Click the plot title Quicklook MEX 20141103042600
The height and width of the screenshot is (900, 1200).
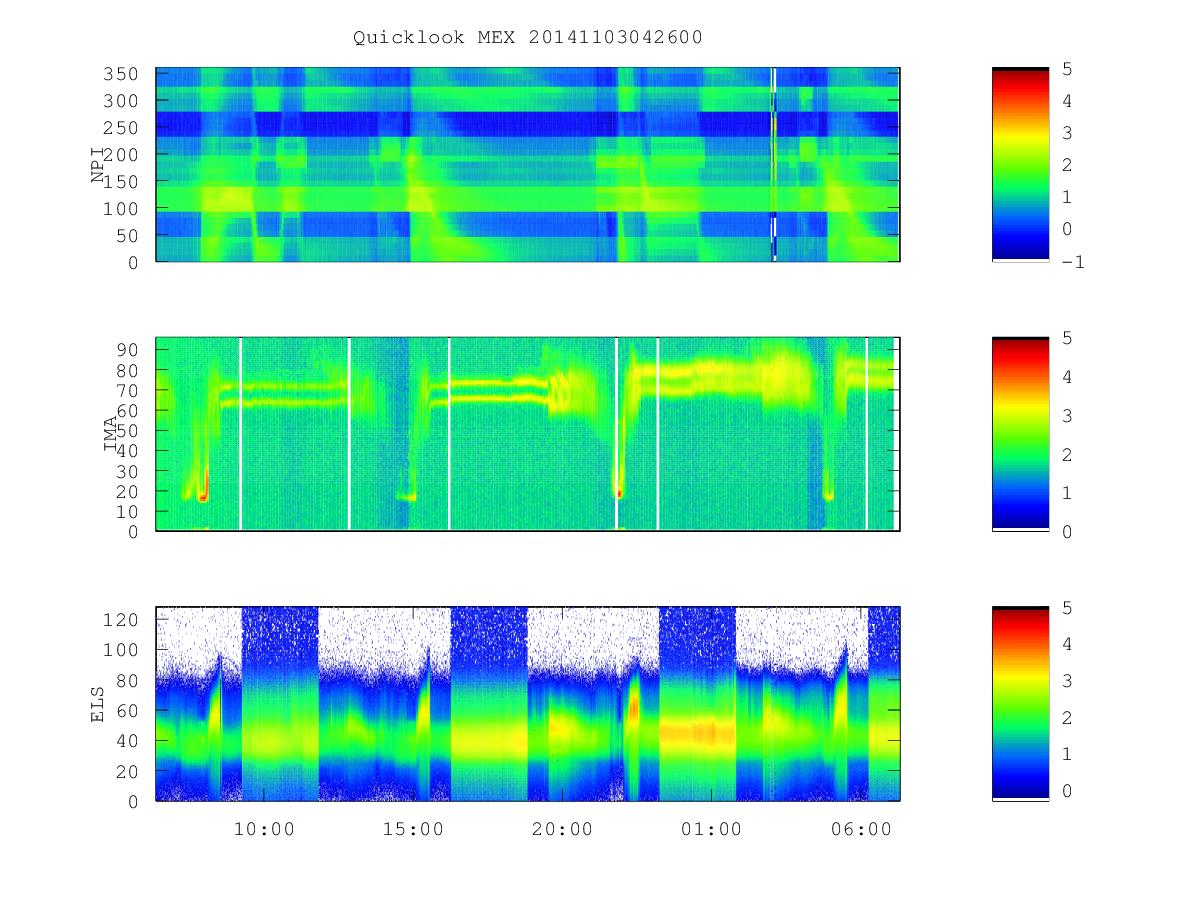tap(528, 37)
